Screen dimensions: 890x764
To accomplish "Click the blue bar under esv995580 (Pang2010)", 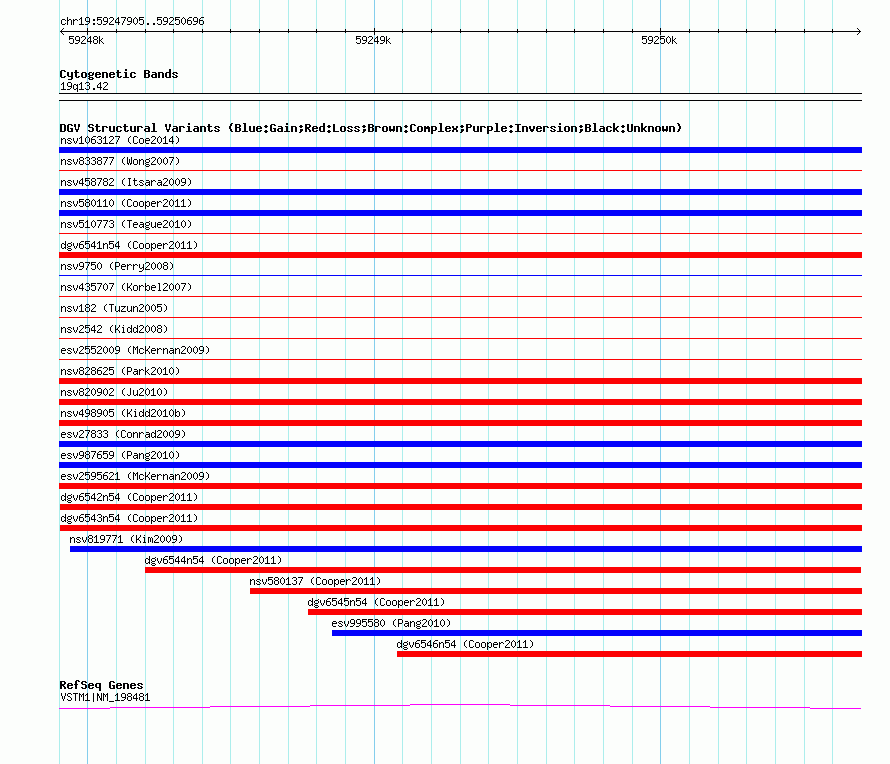I will [596, 633].
